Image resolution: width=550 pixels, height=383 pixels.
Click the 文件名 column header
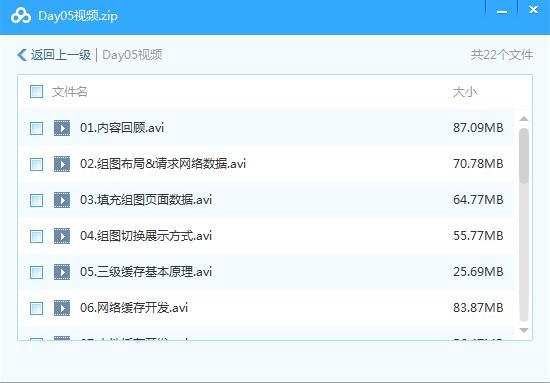click(69, 92)
